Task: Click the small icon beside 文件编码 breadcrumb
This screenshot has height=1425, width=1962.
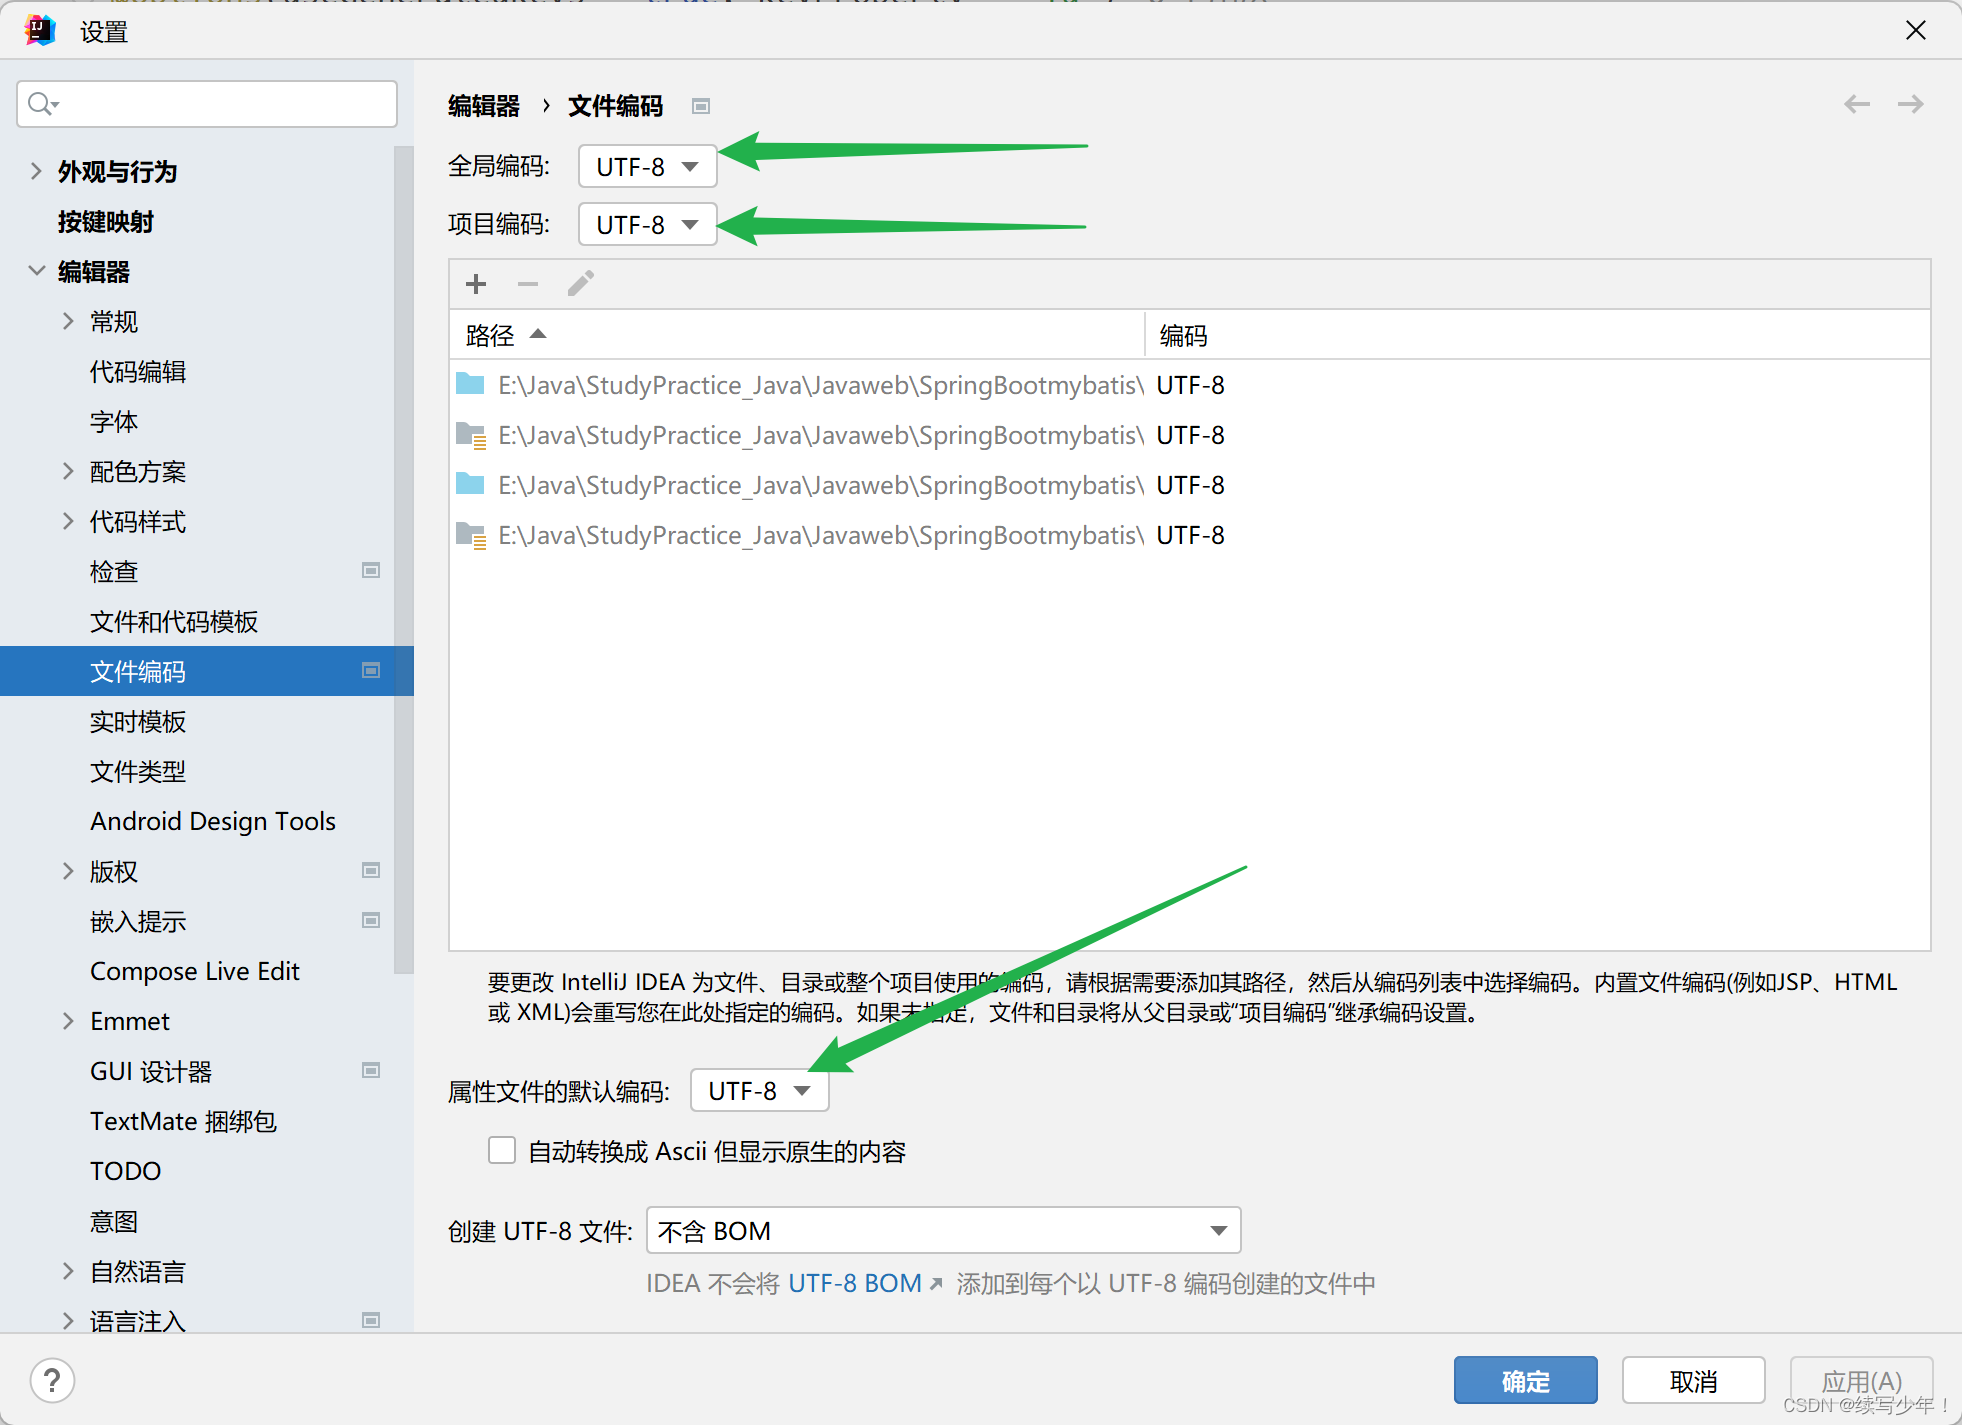Action: [701, 106]
